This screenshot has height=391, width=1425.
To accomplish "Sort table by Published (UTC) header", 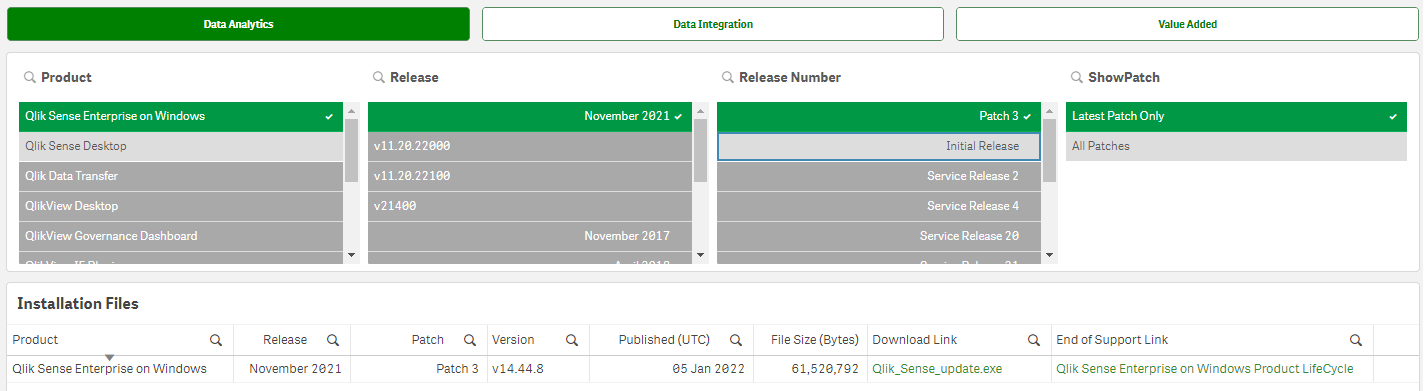I will pyautogui.click(x=664, y=340).
